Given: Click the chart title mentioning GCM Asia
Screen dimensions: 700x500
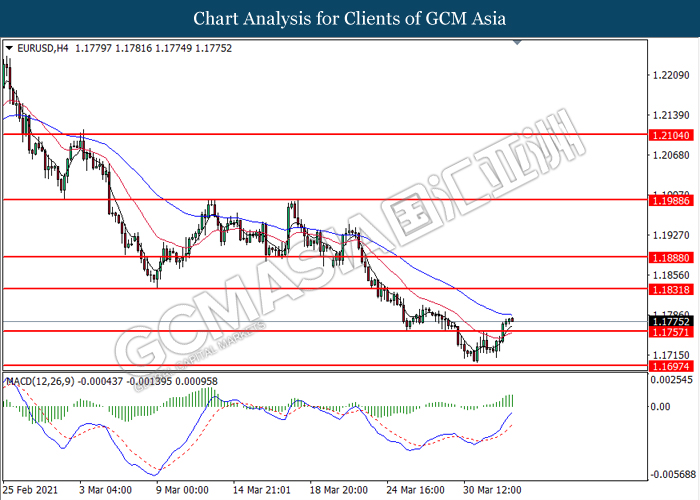Looking at the screenshot, I should pyautogui.click(x=349, y=18).
